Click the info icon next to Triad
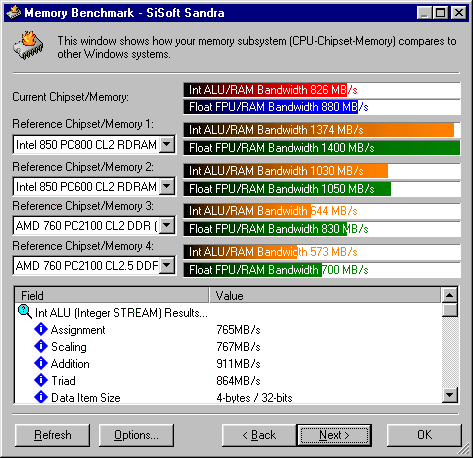Viewport: 473px width, 458px height. [x=41, y=380]
